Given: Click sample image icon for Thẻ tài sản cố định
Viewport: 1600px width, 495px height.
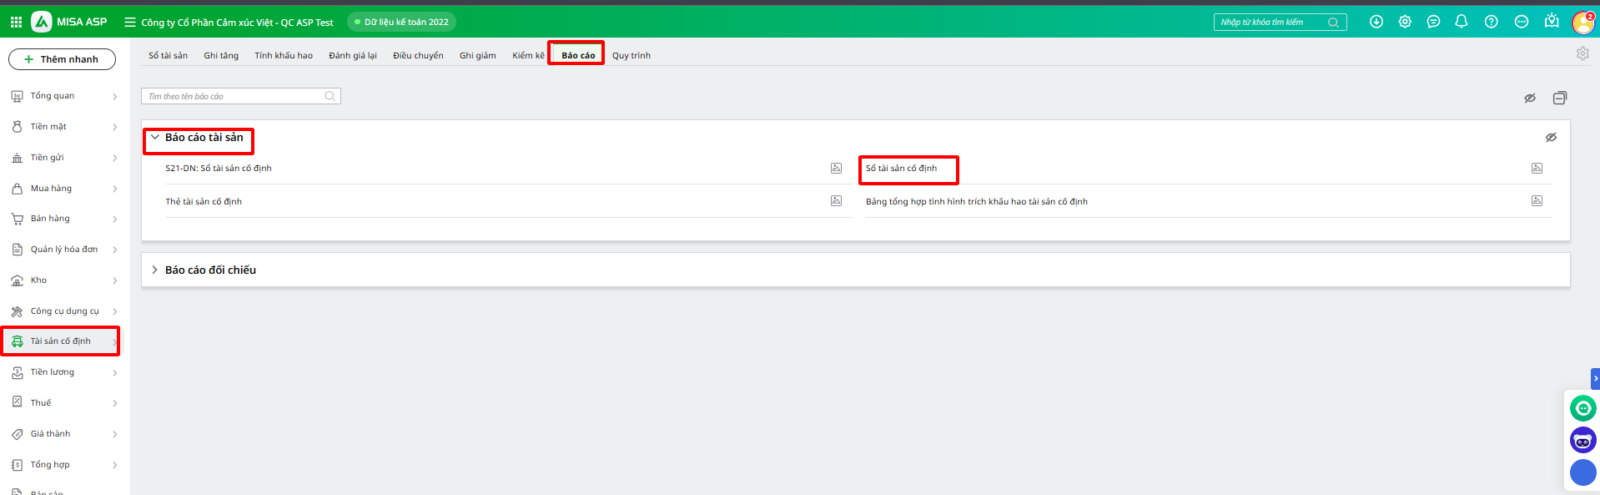Looking at the screenshot, I should [836, 201].
